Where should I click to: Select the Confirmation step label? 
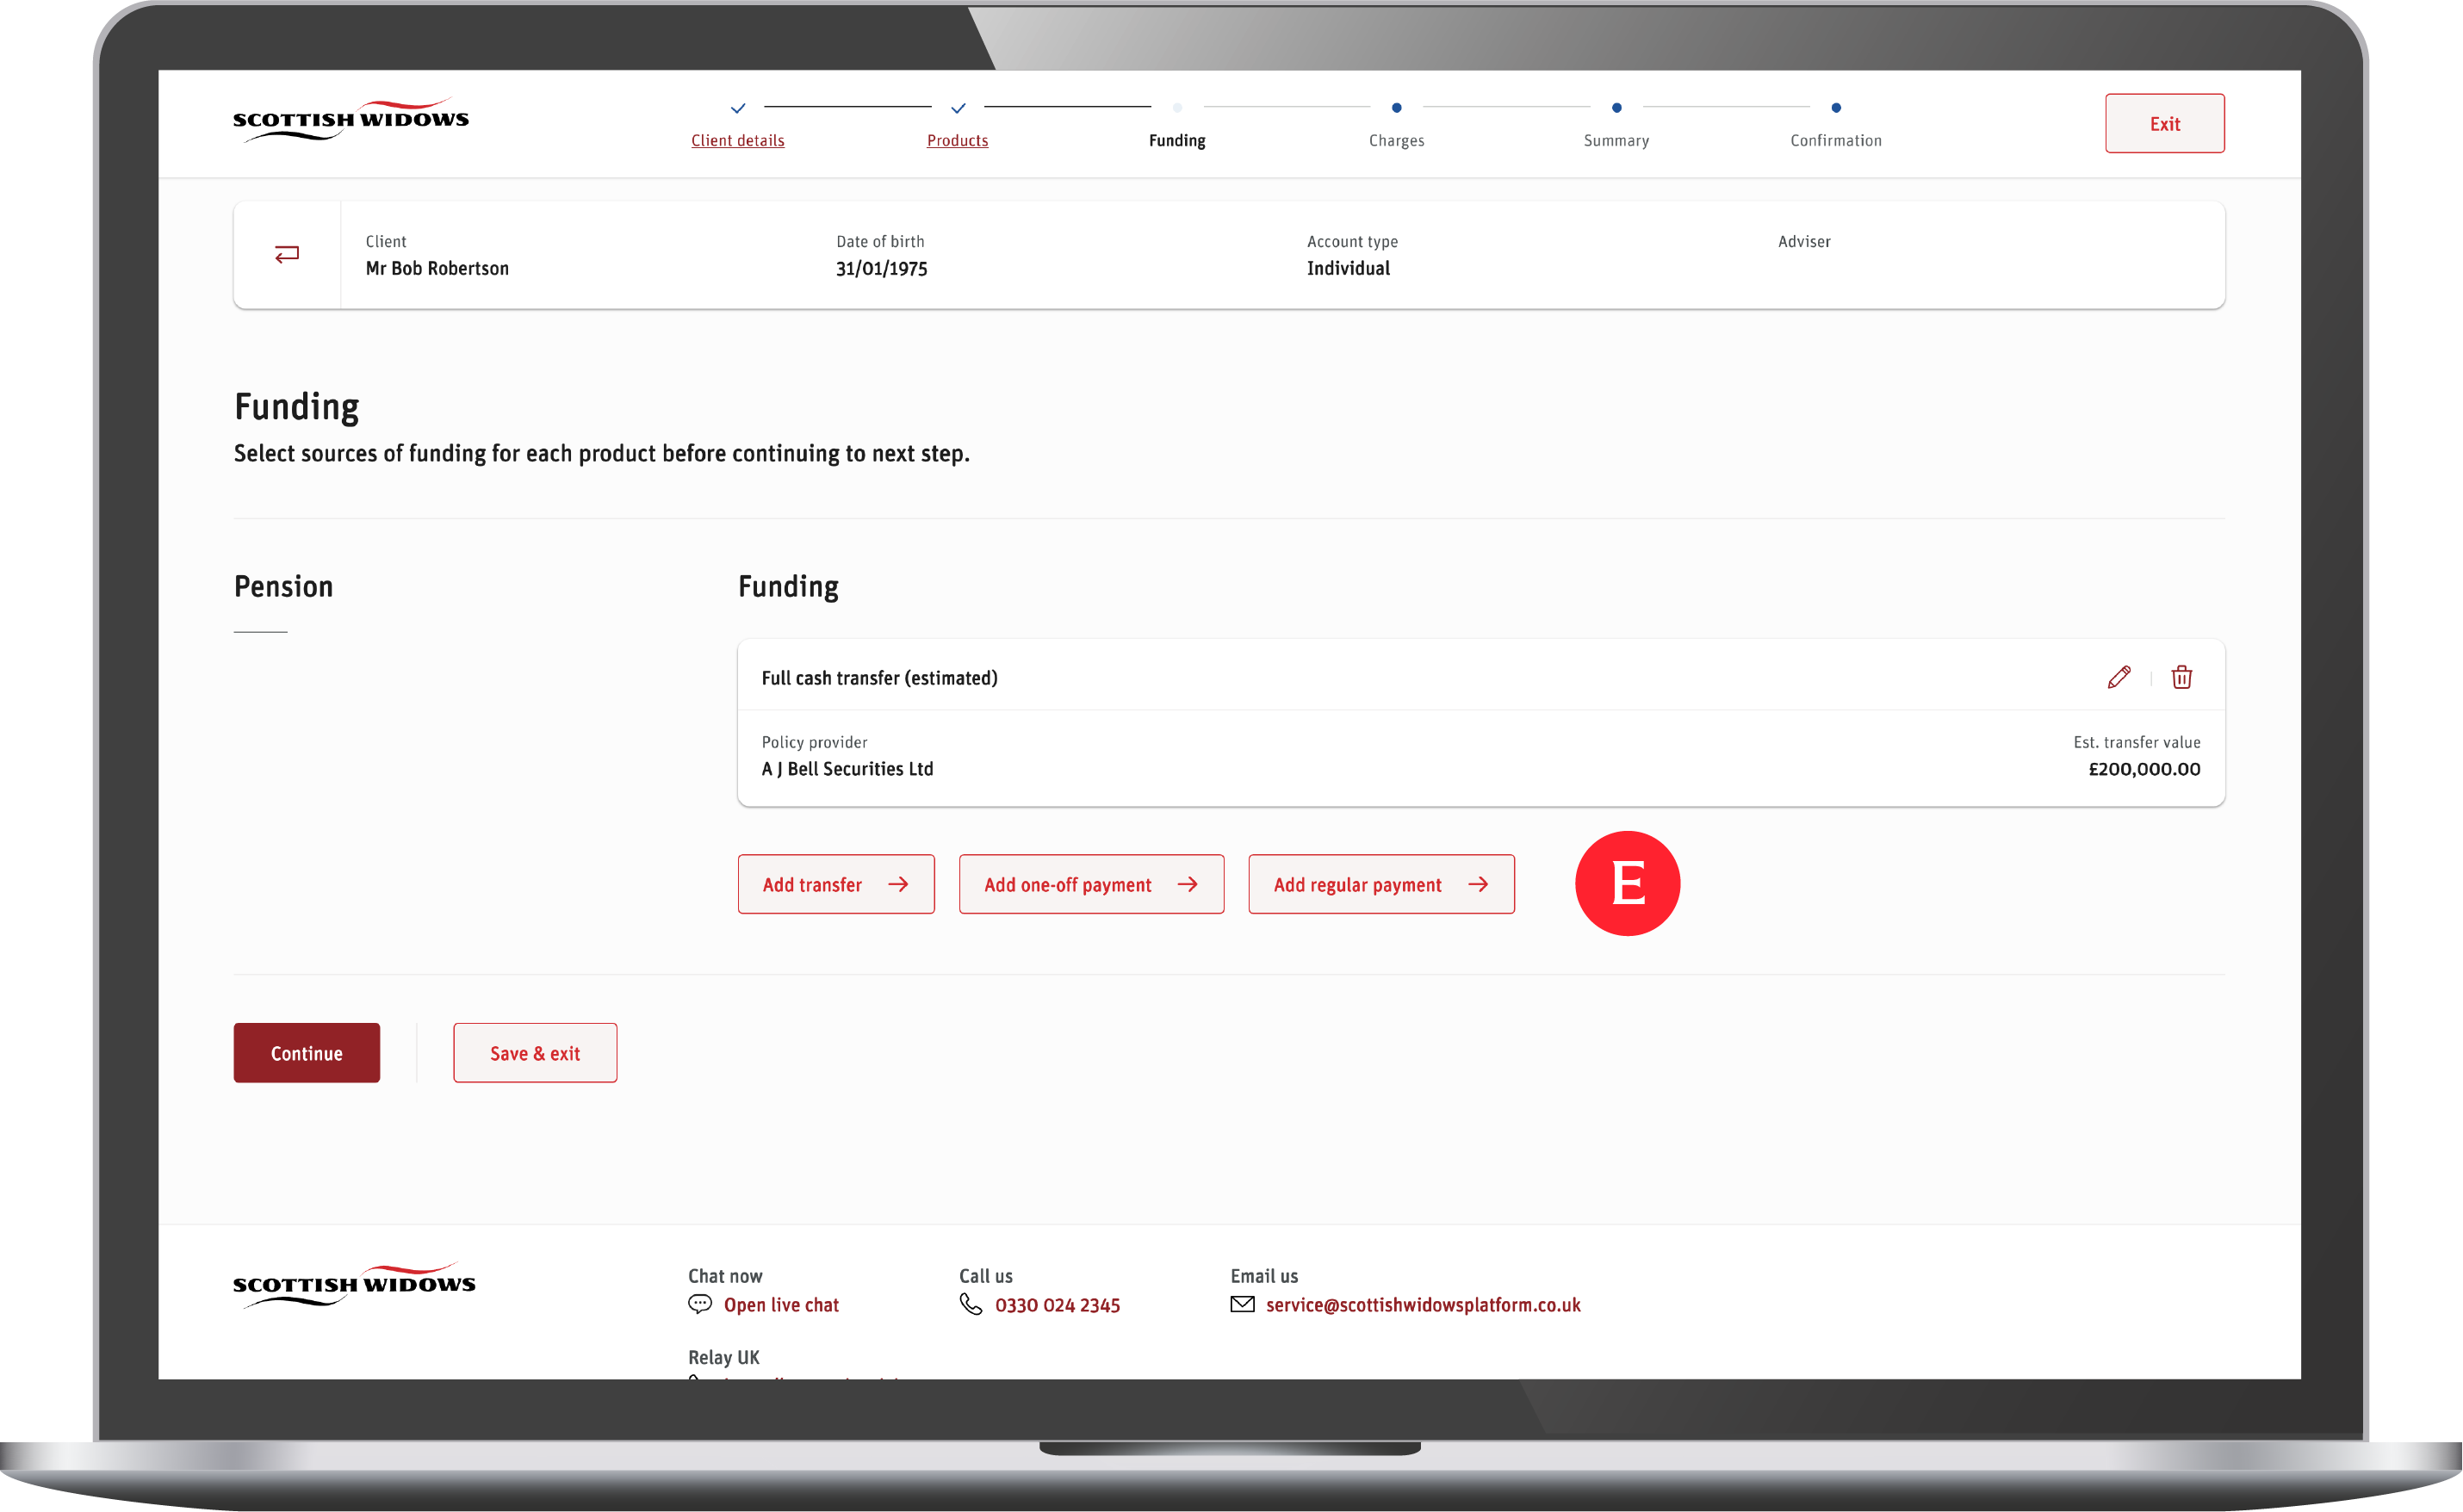pyautogui.click(x=1835, y=141)
